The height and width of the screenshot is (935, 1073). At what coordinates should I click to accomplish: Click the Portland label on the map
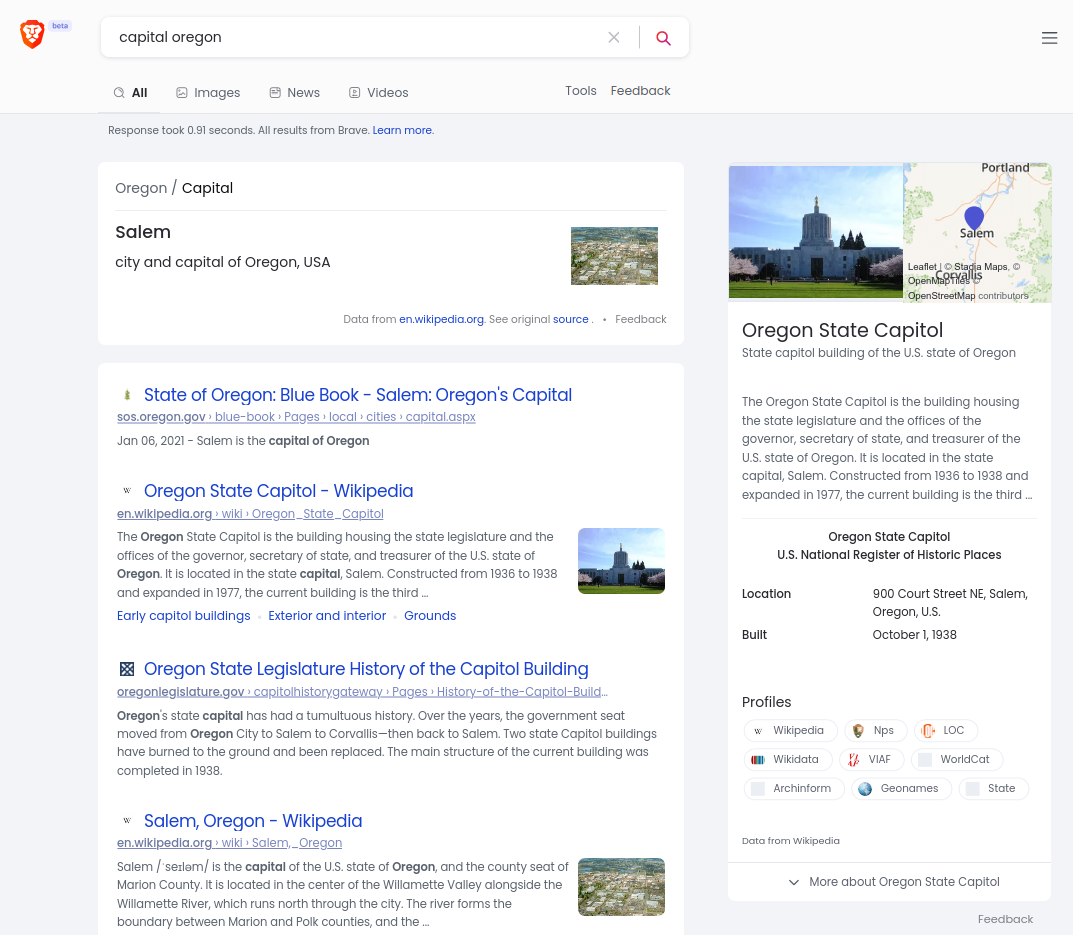click(x=1005, y=168)
